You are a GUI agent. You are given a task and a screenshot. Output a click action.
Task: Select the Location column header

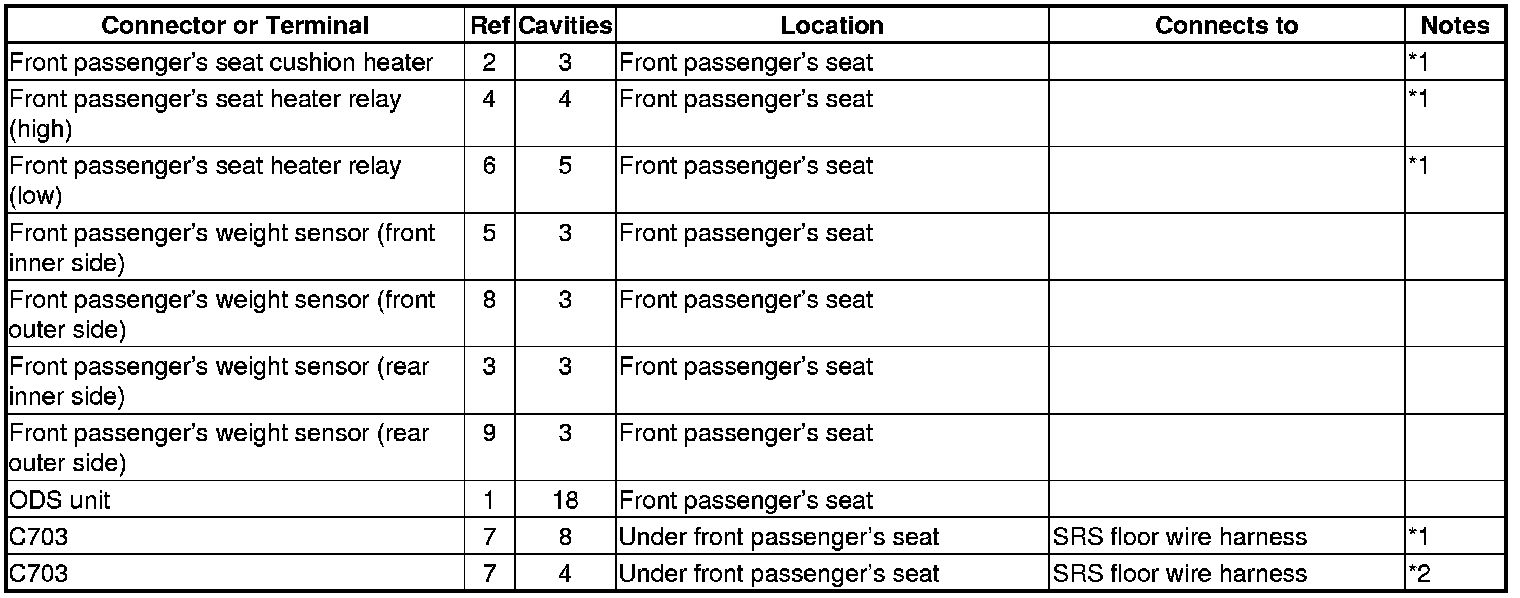pos(832,25)
